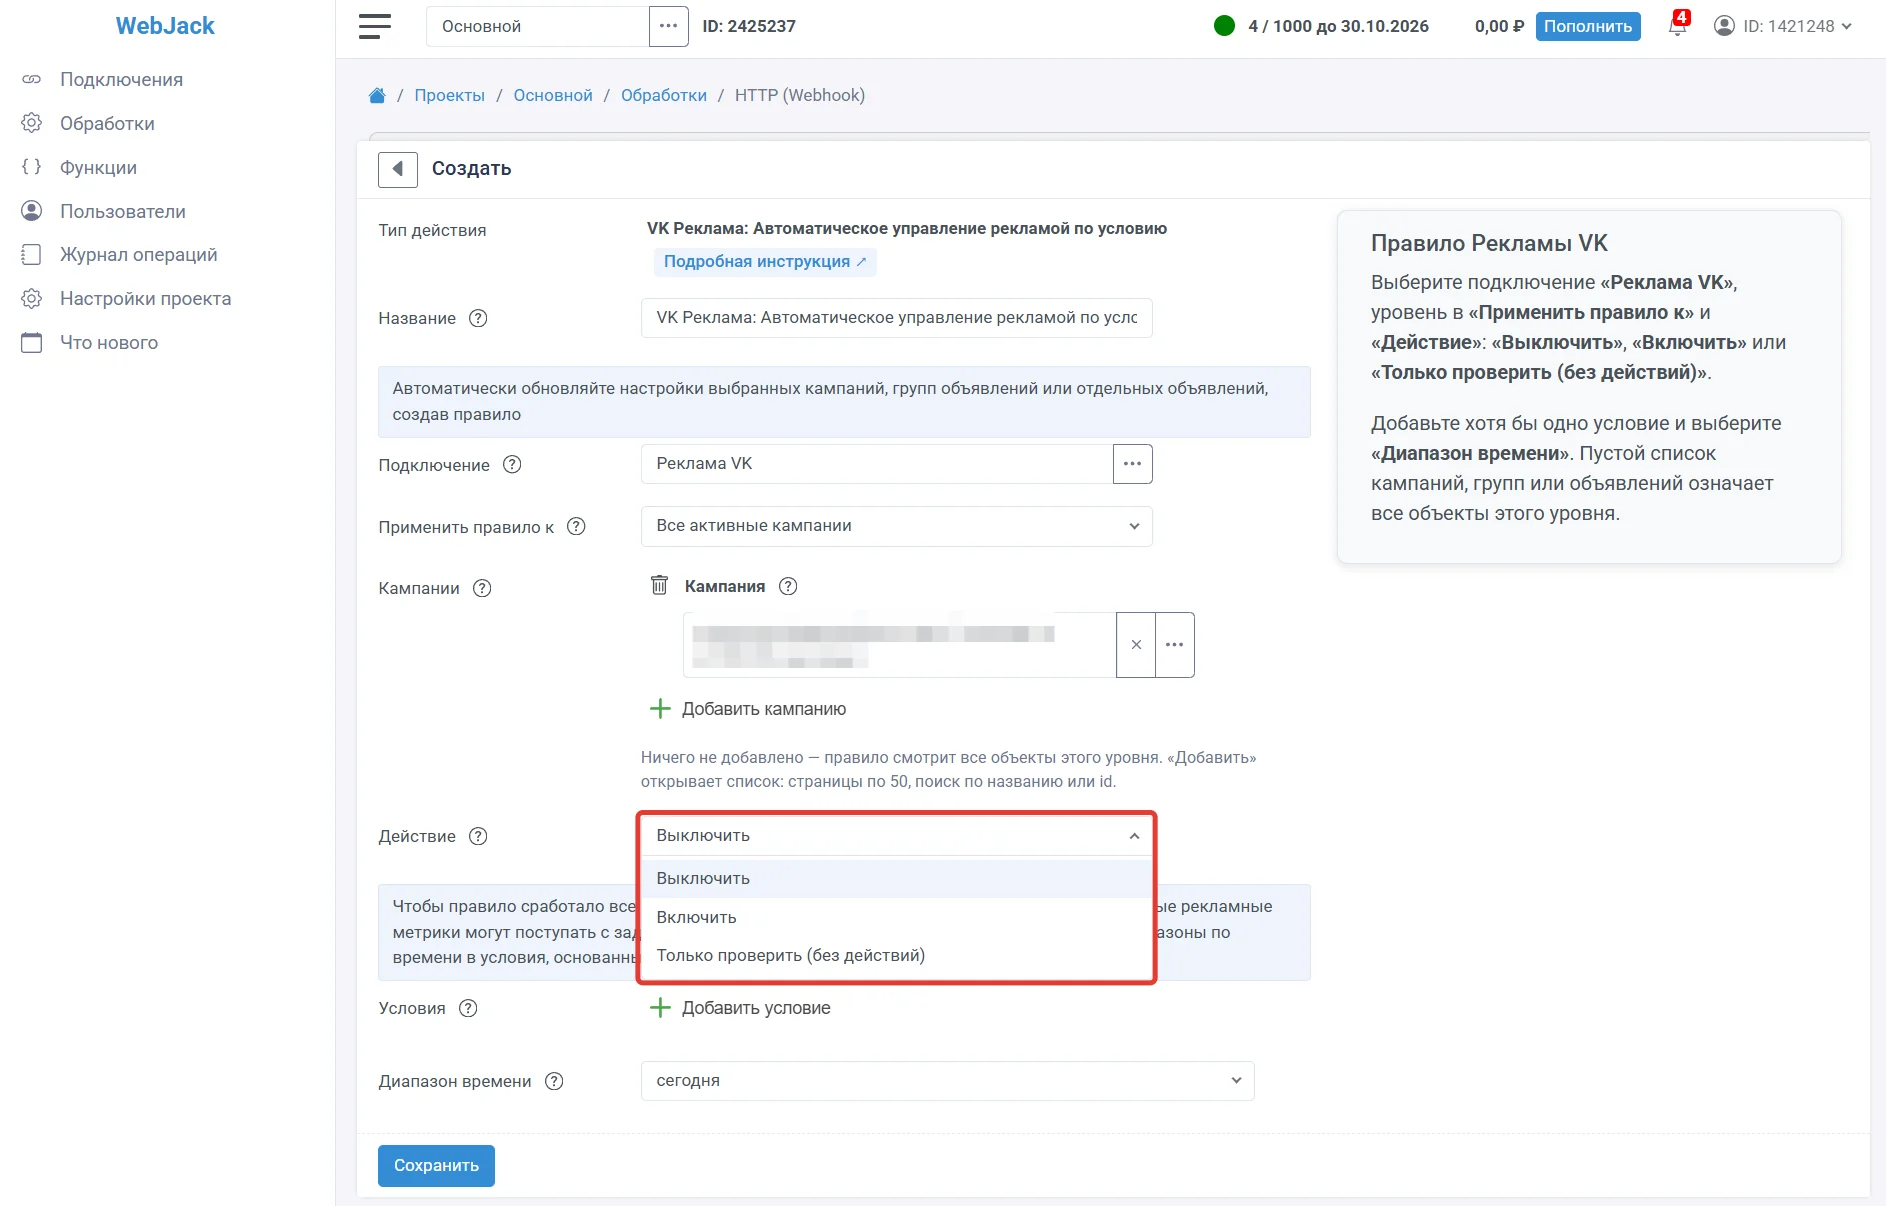Screen dimensions: 1886x1206
Task: Open Подробная инструкция link
Action: pyautogui.click(x=765, y=262)
